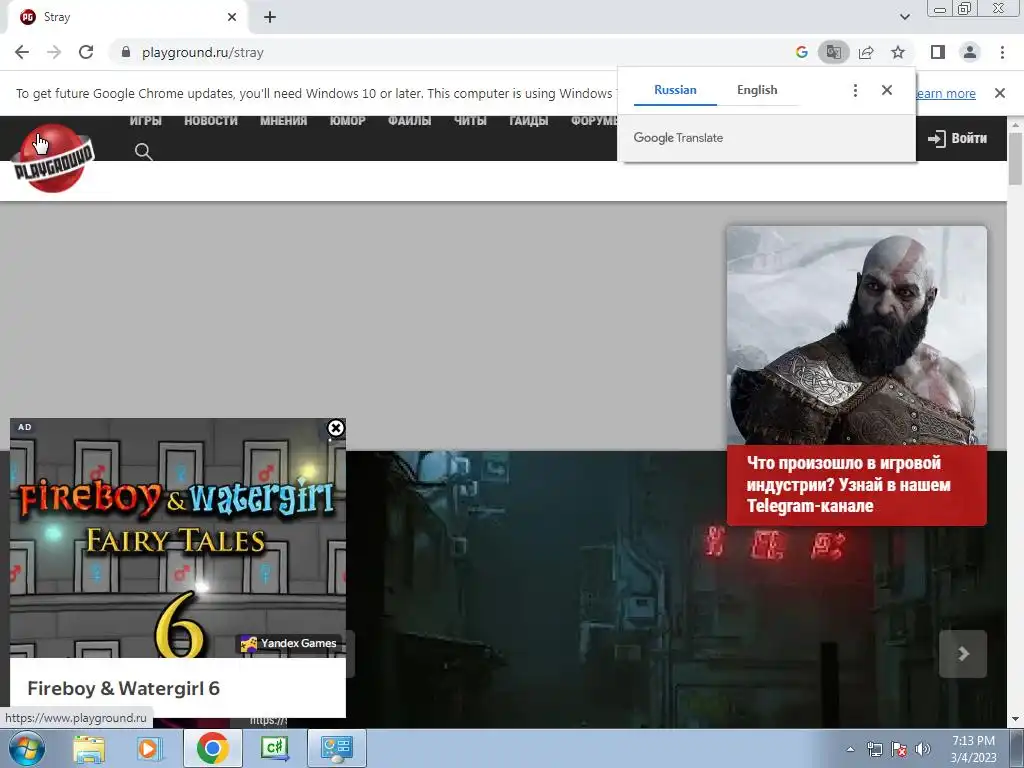Open translate options three-dot menu
The image size is (1024, 768).
tap(855, 90)
